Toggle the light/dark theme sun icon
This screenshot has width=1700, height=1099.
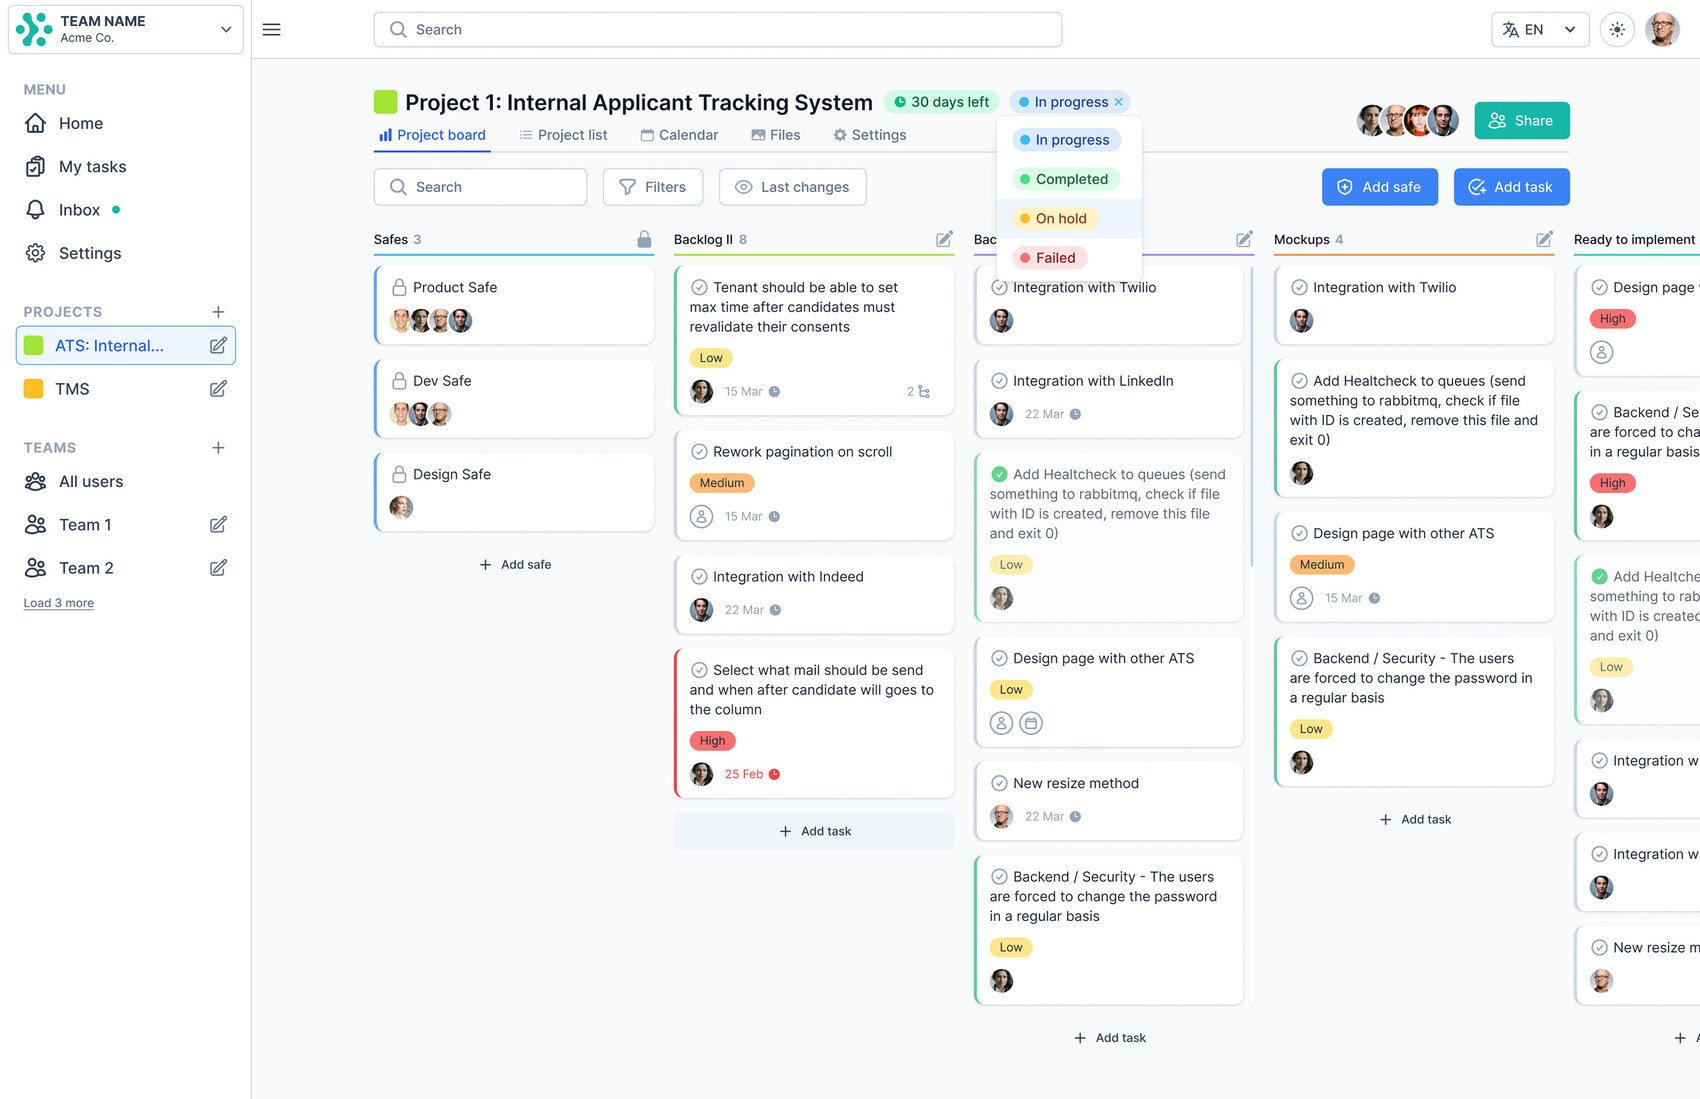click(1617, 30)
